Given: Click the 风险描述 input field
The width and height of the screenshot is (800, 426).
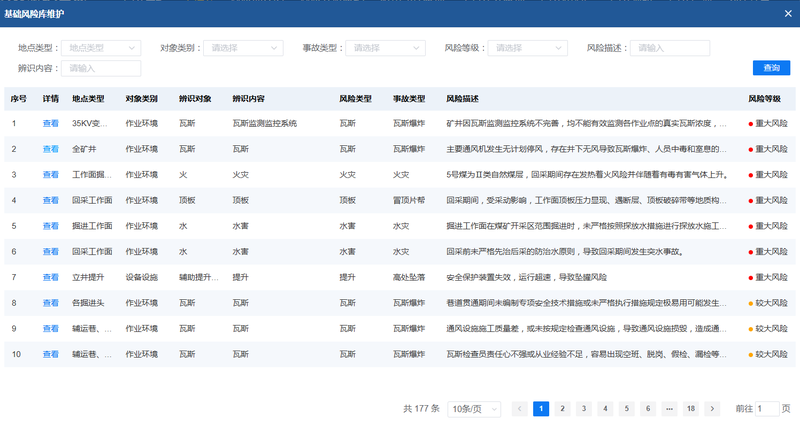Looking at the screenshot, I should (670, 48).
